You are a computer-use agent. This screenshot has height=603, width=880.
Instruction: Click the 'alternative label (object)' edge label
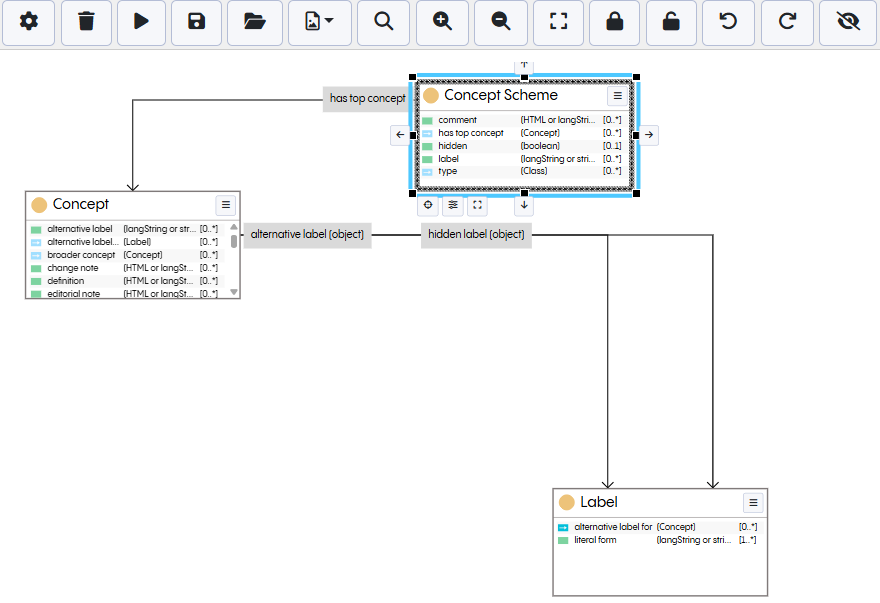tap(307, 234)
